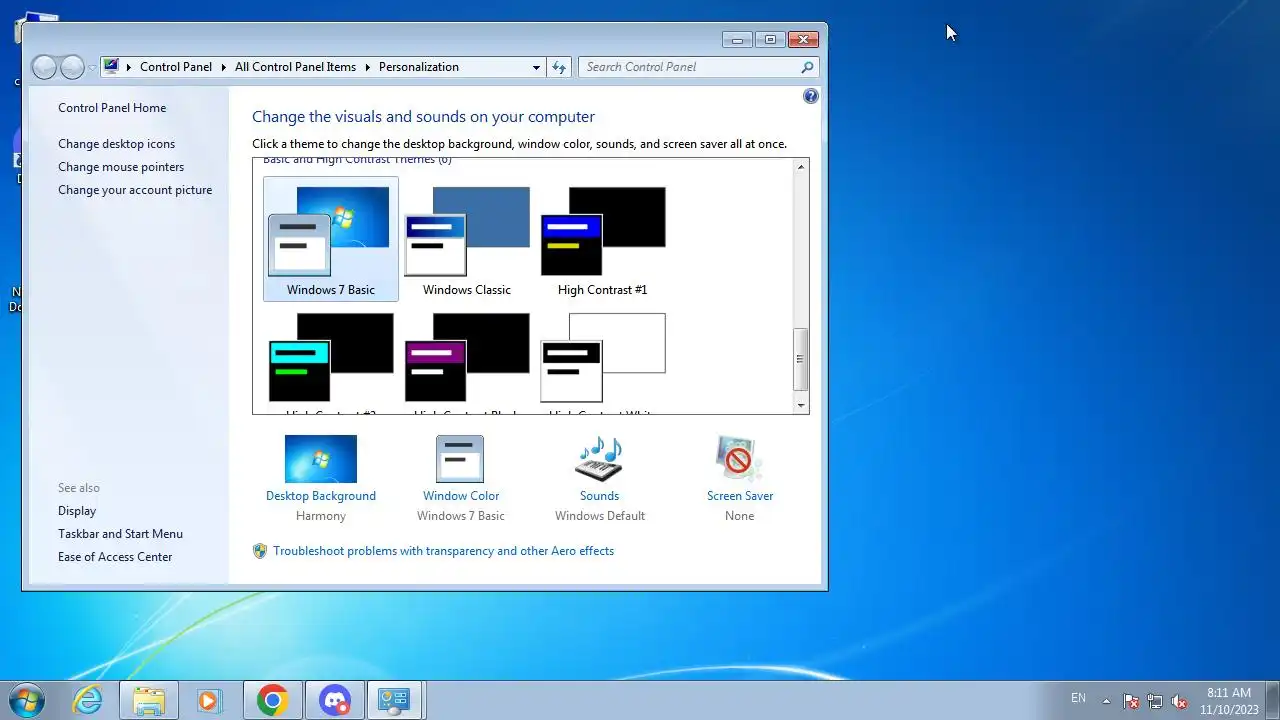Viewport: 1280px width, 720px height.
Task: Open the Sounds settings icon
Action: tap(600, 459)
